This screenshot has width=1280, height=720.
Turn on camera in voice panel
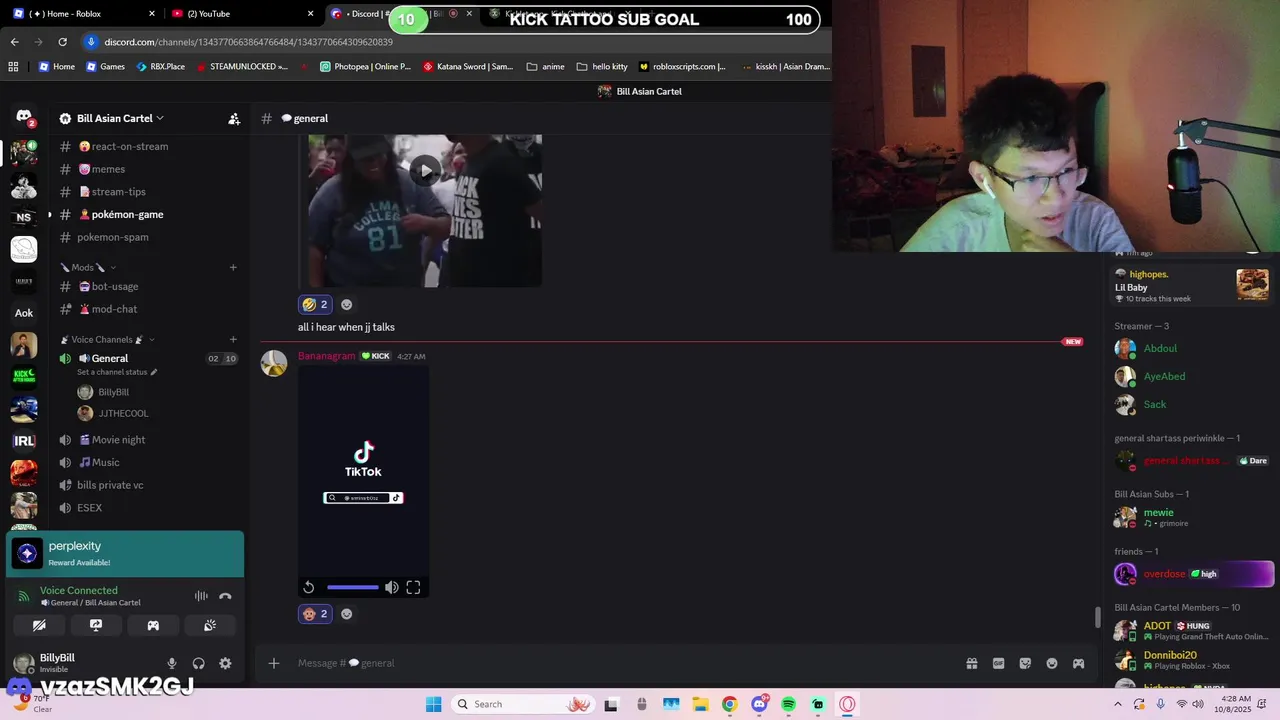[39, 625]
